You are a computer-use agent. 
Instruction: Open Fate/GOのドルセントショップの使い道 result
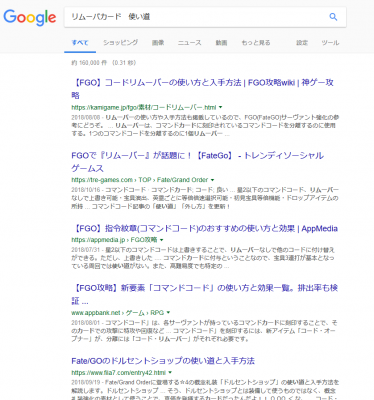pyautogui.click(x=163, y=361)
